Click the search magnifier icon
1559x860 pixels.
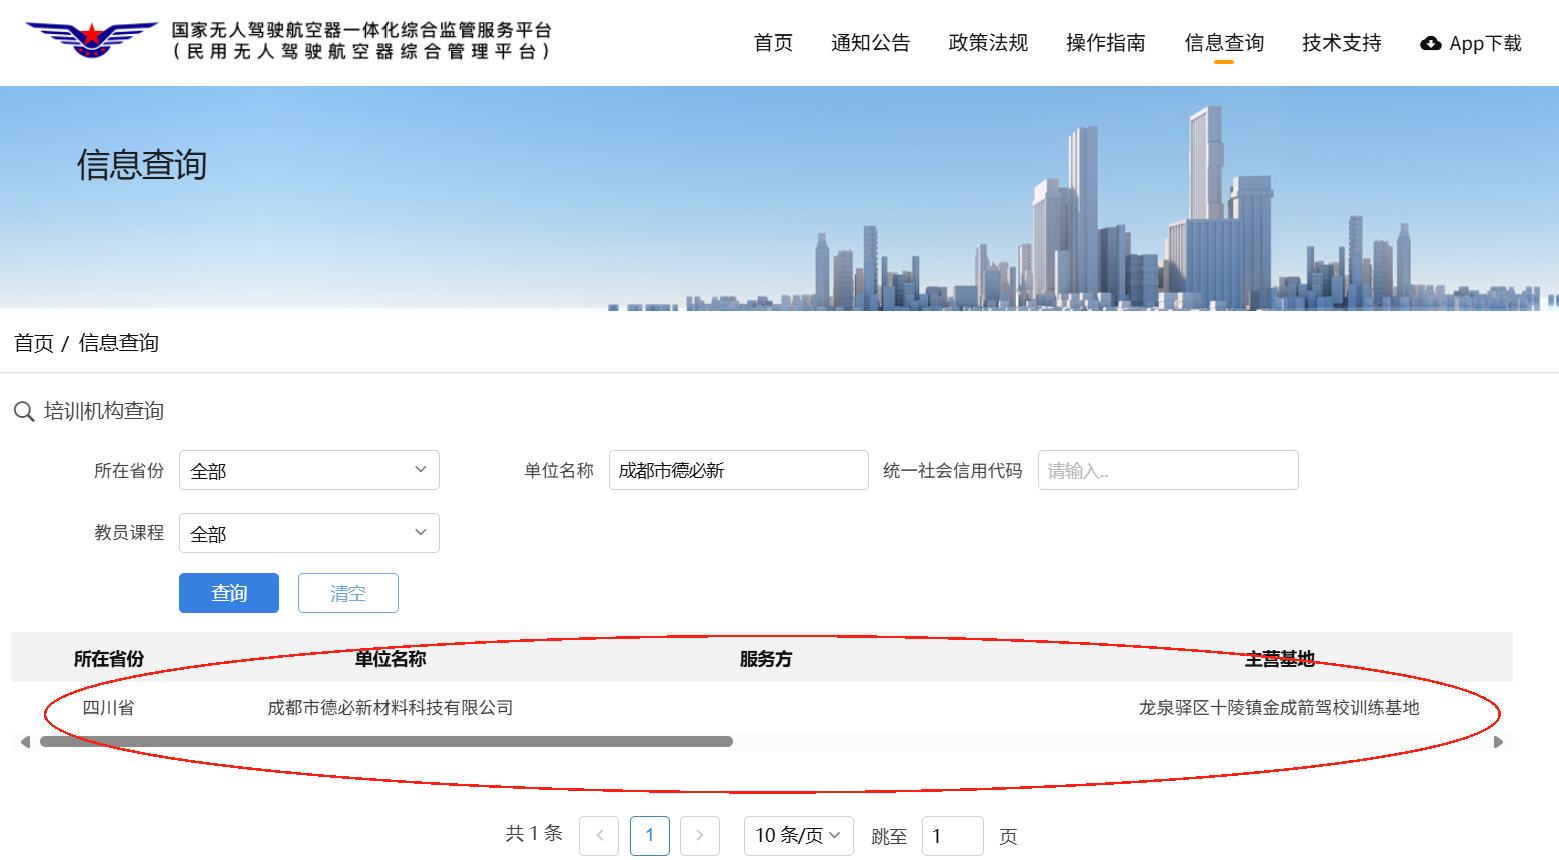[x=24, y=412]
